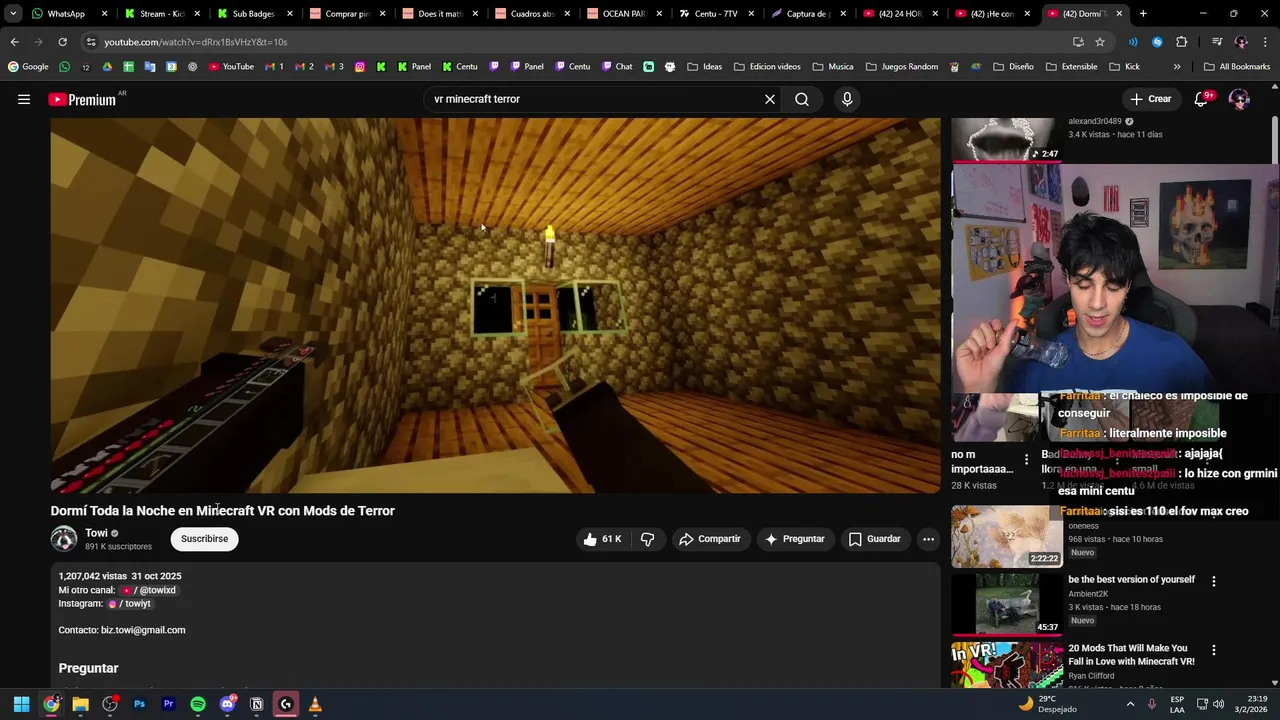
Task: Switch to the Centu - 7TV tab
Action: pos(715,14)
